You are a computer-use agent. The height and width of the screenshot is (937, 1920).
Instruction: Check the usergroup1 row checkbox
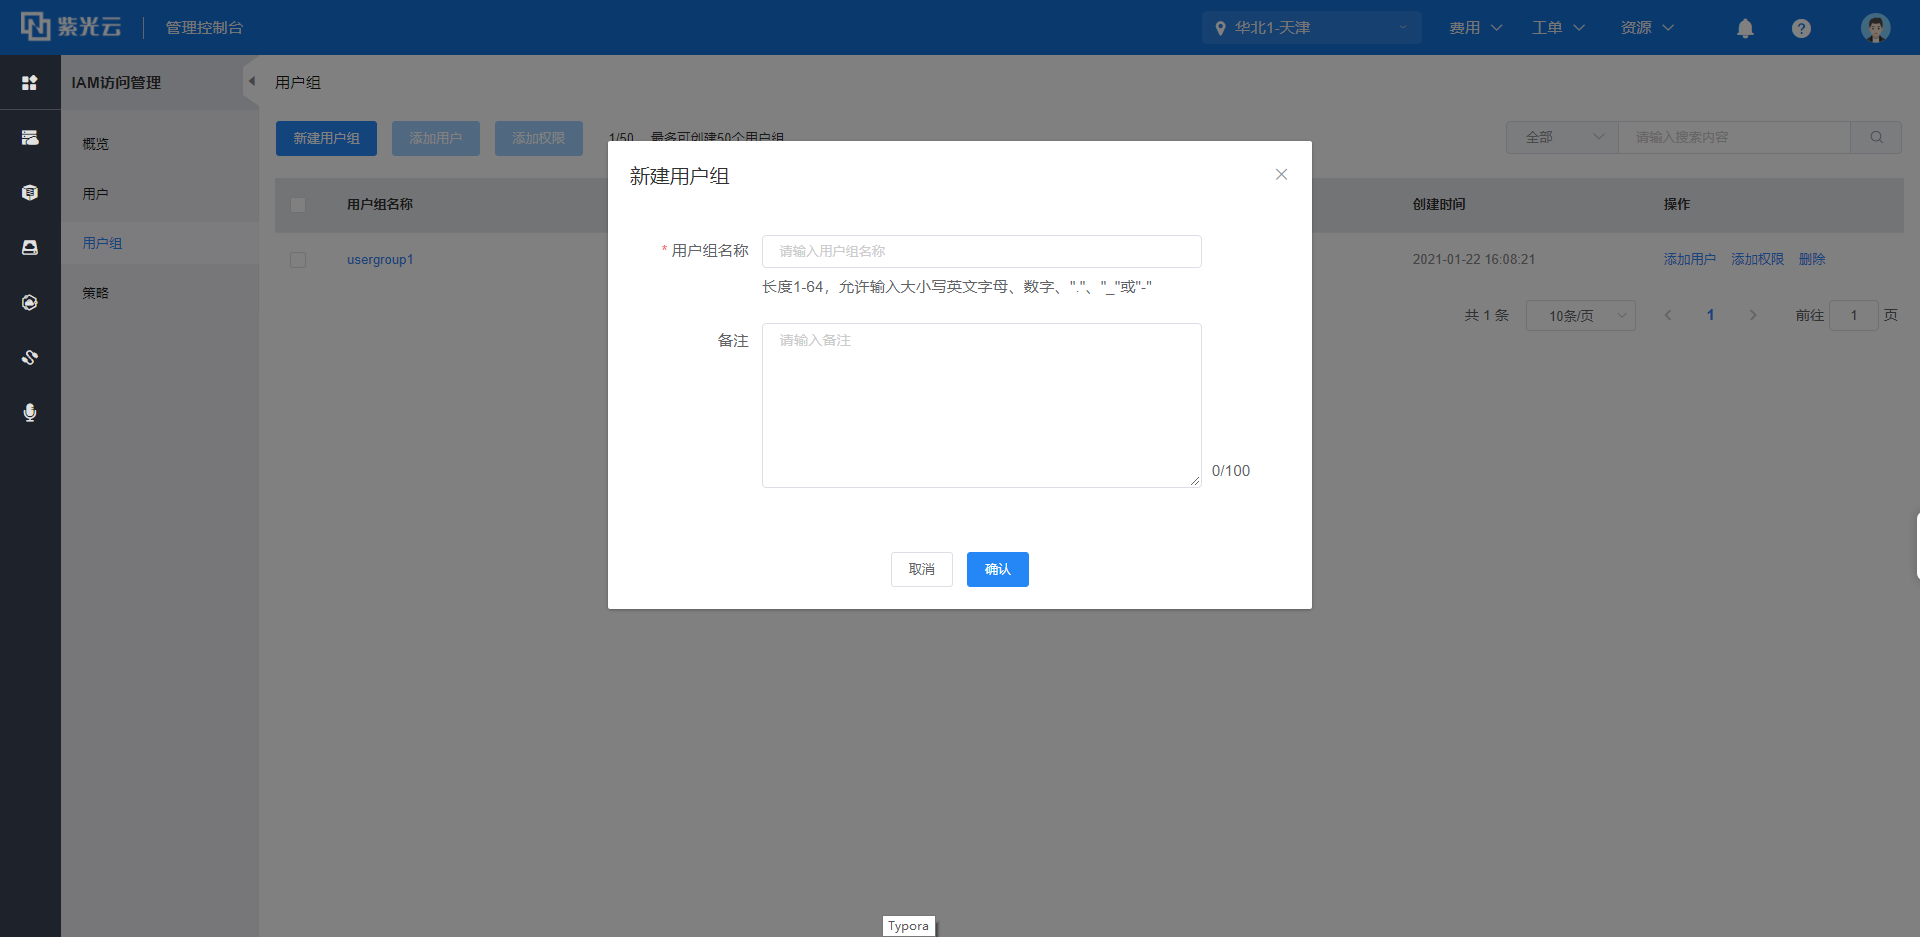(298, 260)
